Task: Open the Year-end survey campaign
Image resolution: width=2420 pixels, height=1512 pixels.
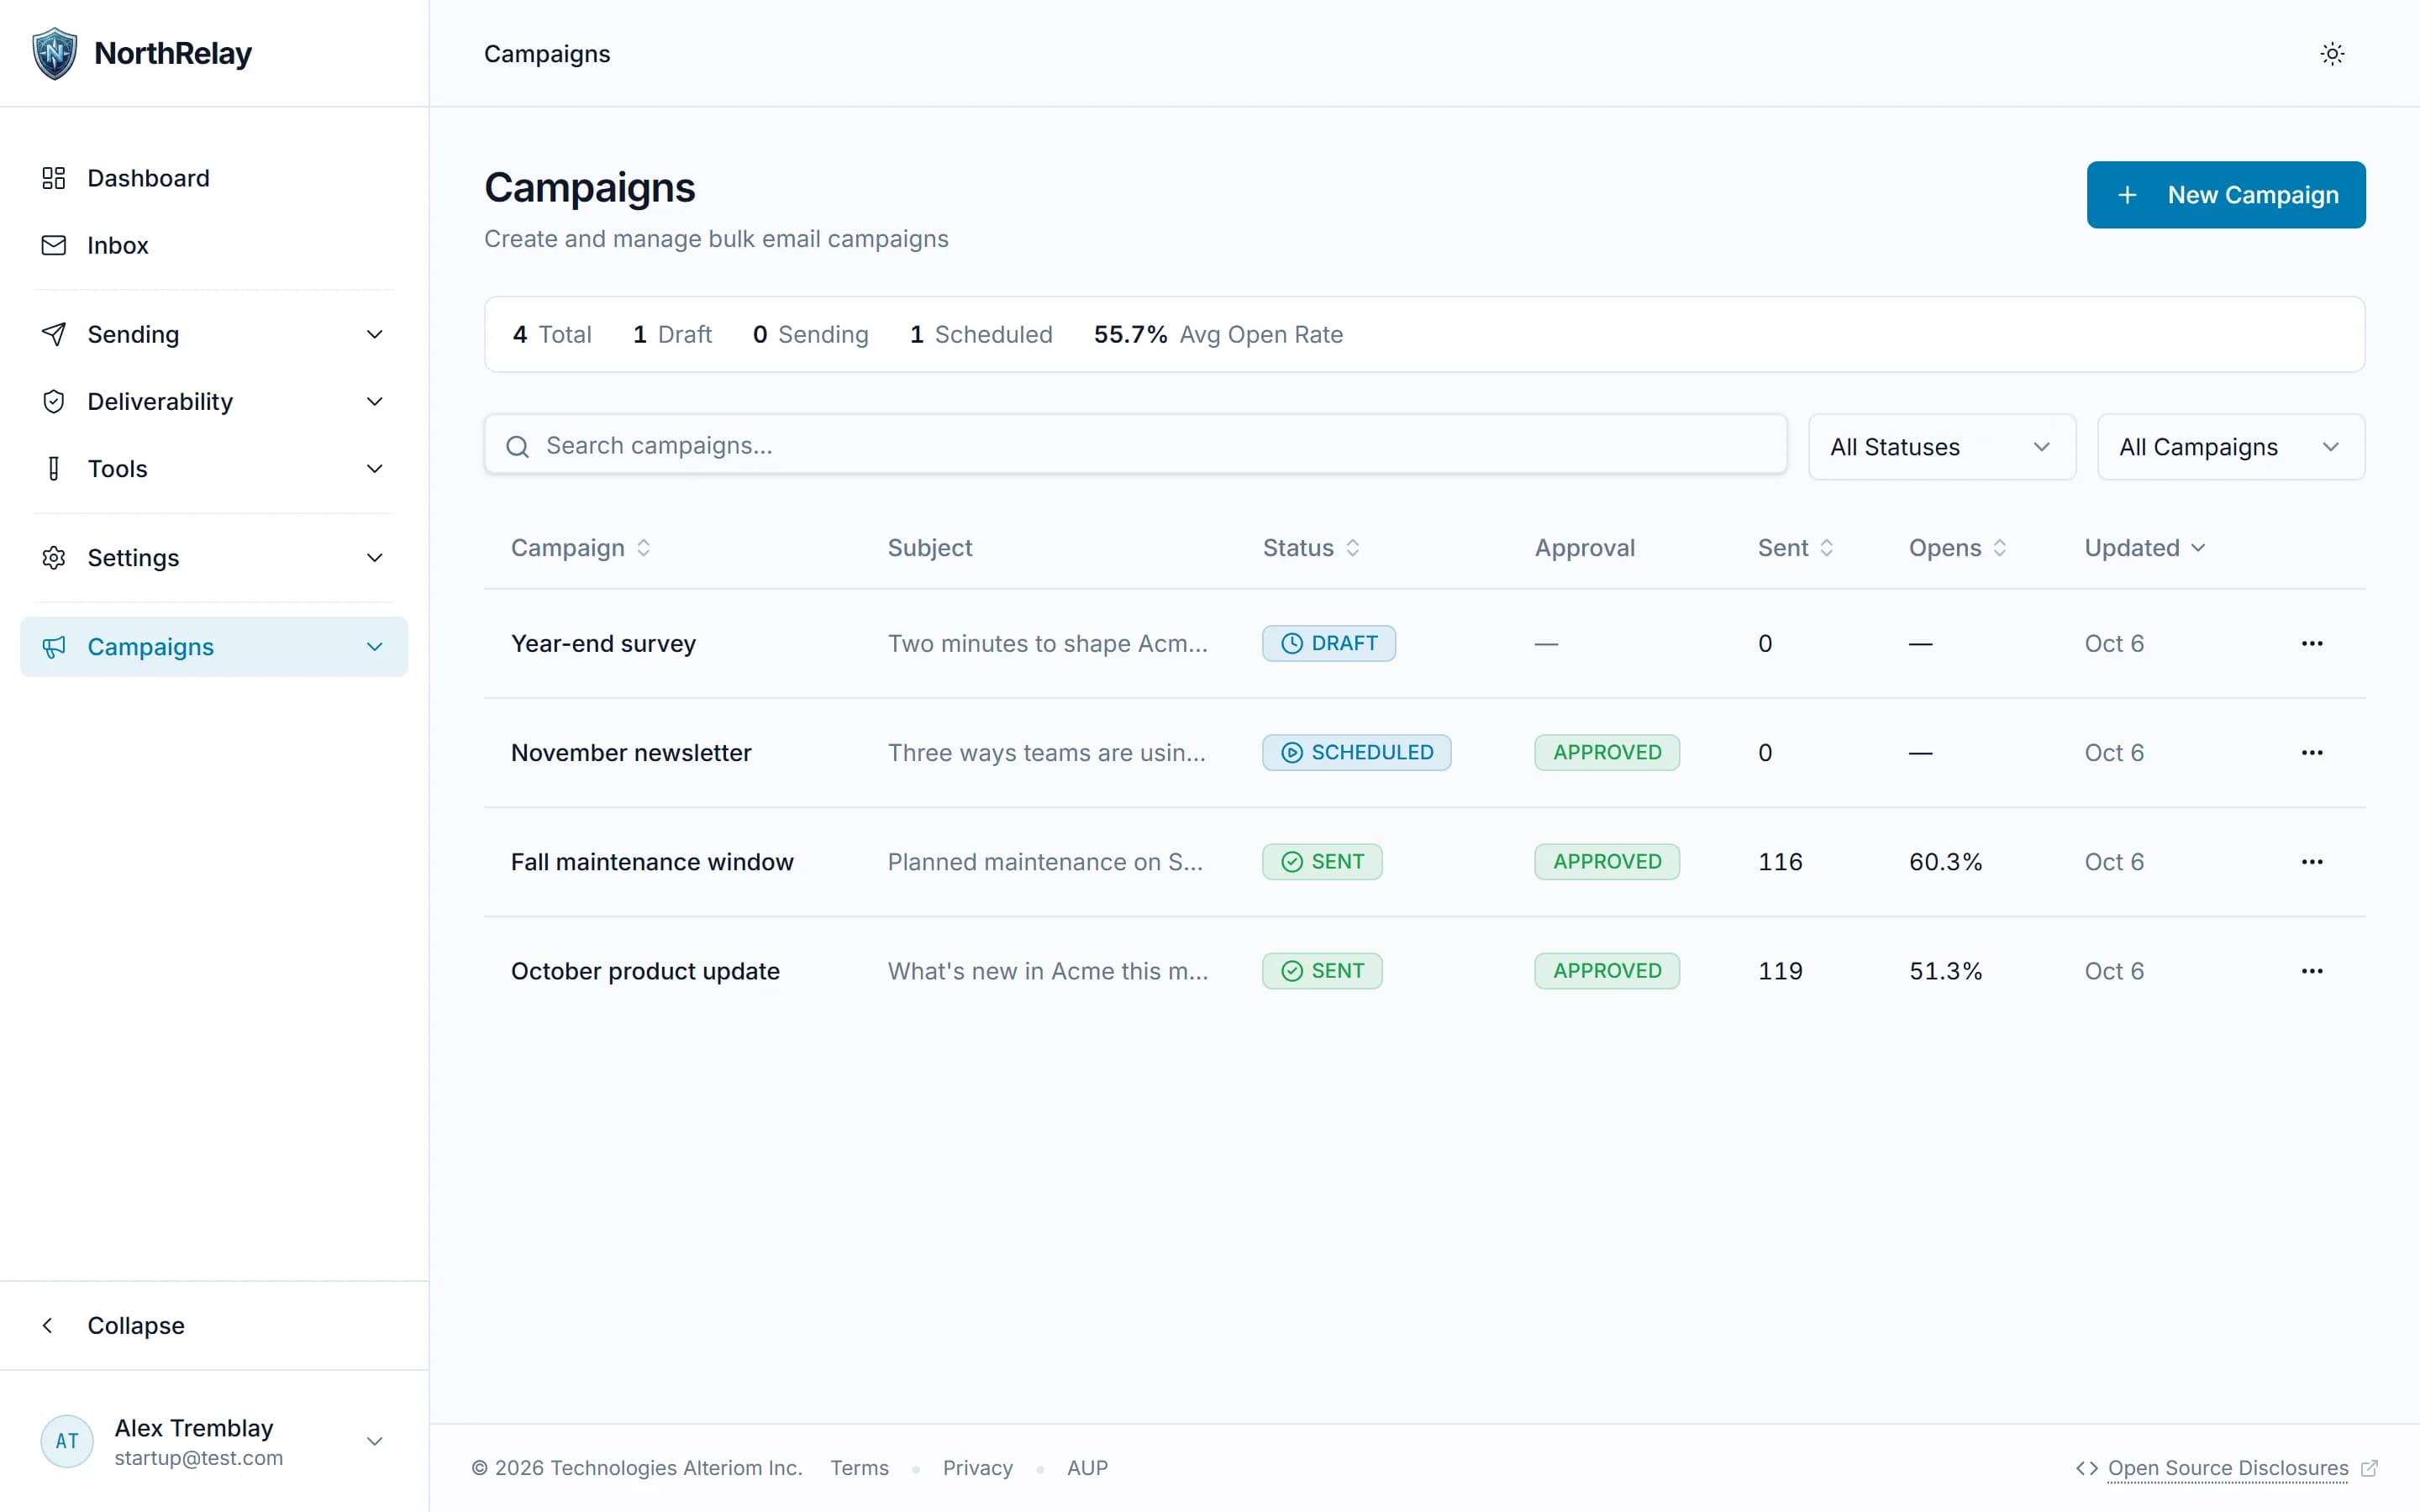Action: click(x=603, y=643)
